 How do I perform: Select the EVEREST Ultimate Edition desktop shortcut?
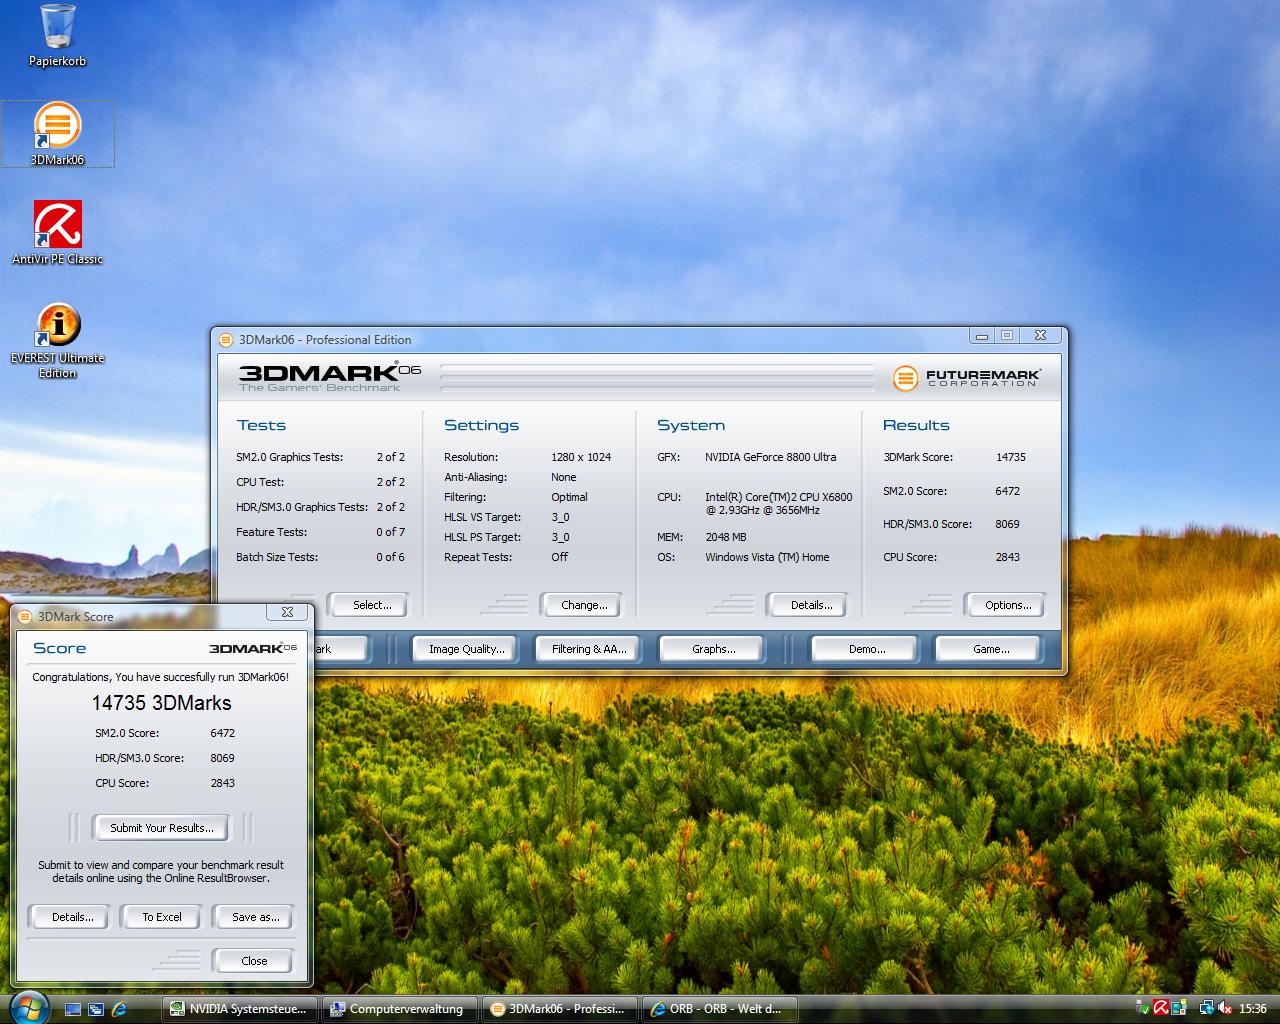point(57,341)
